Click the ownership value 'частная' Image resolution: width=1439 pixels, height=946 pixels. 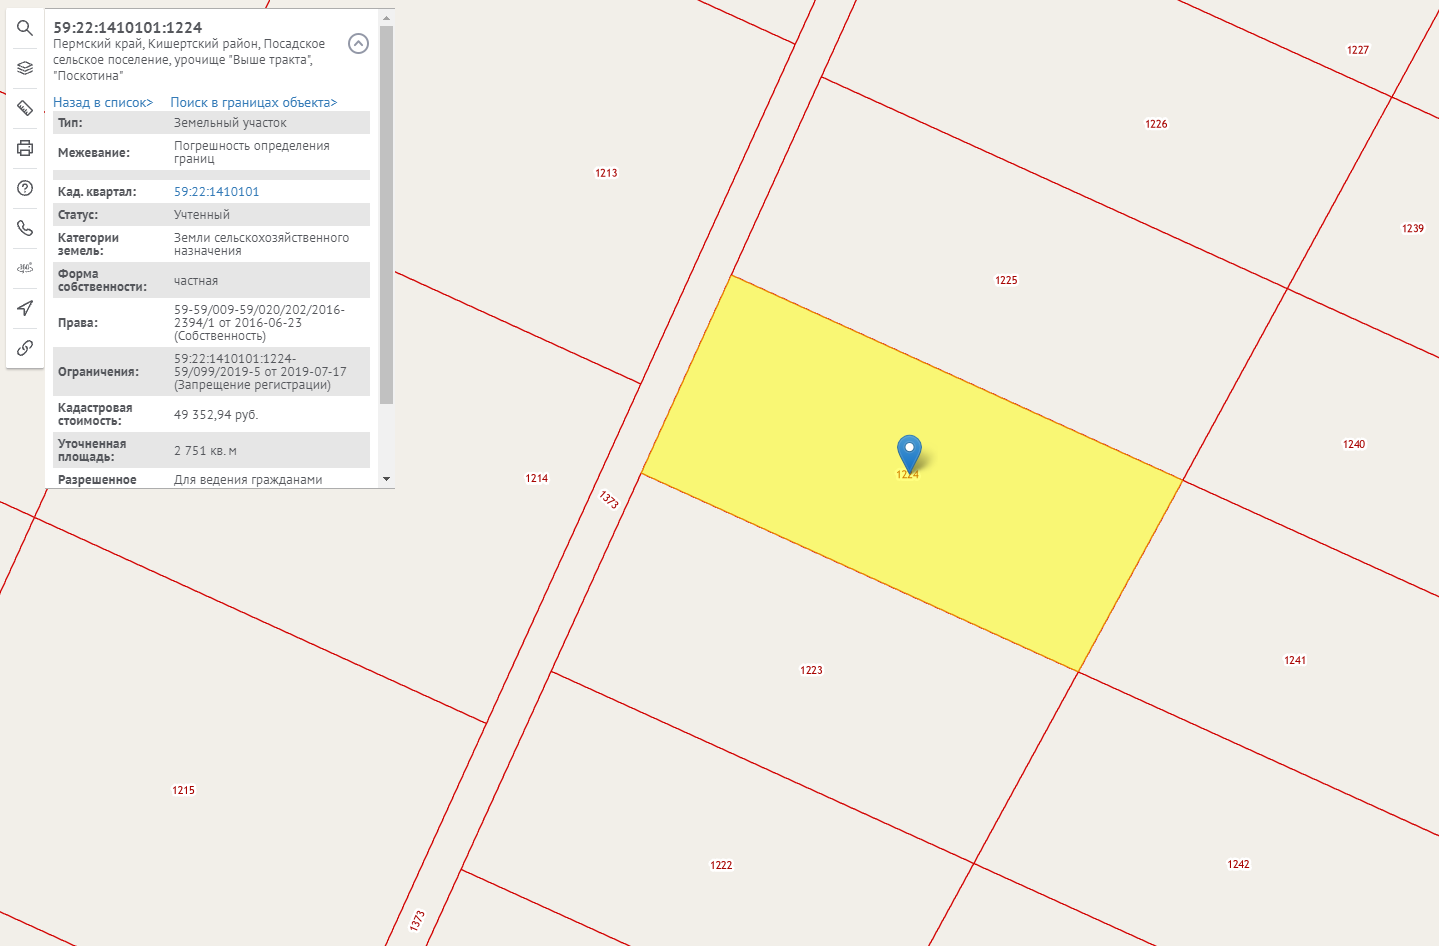click(196, 281)
